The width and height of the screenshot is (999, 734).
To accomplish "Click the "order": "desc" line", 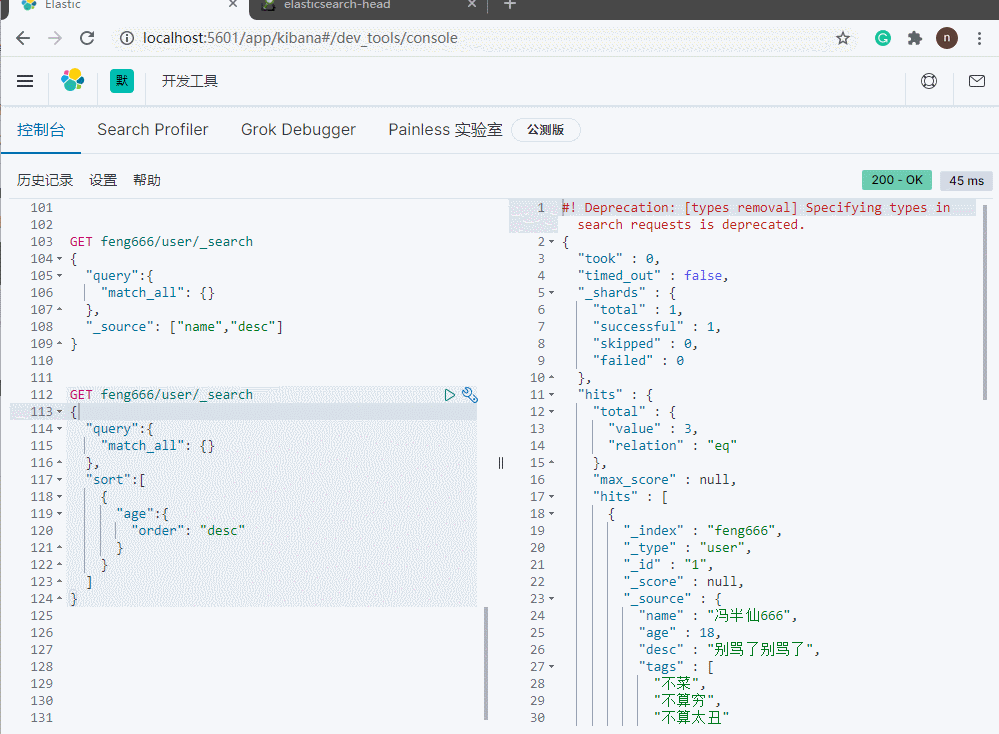I will point(188,531).
